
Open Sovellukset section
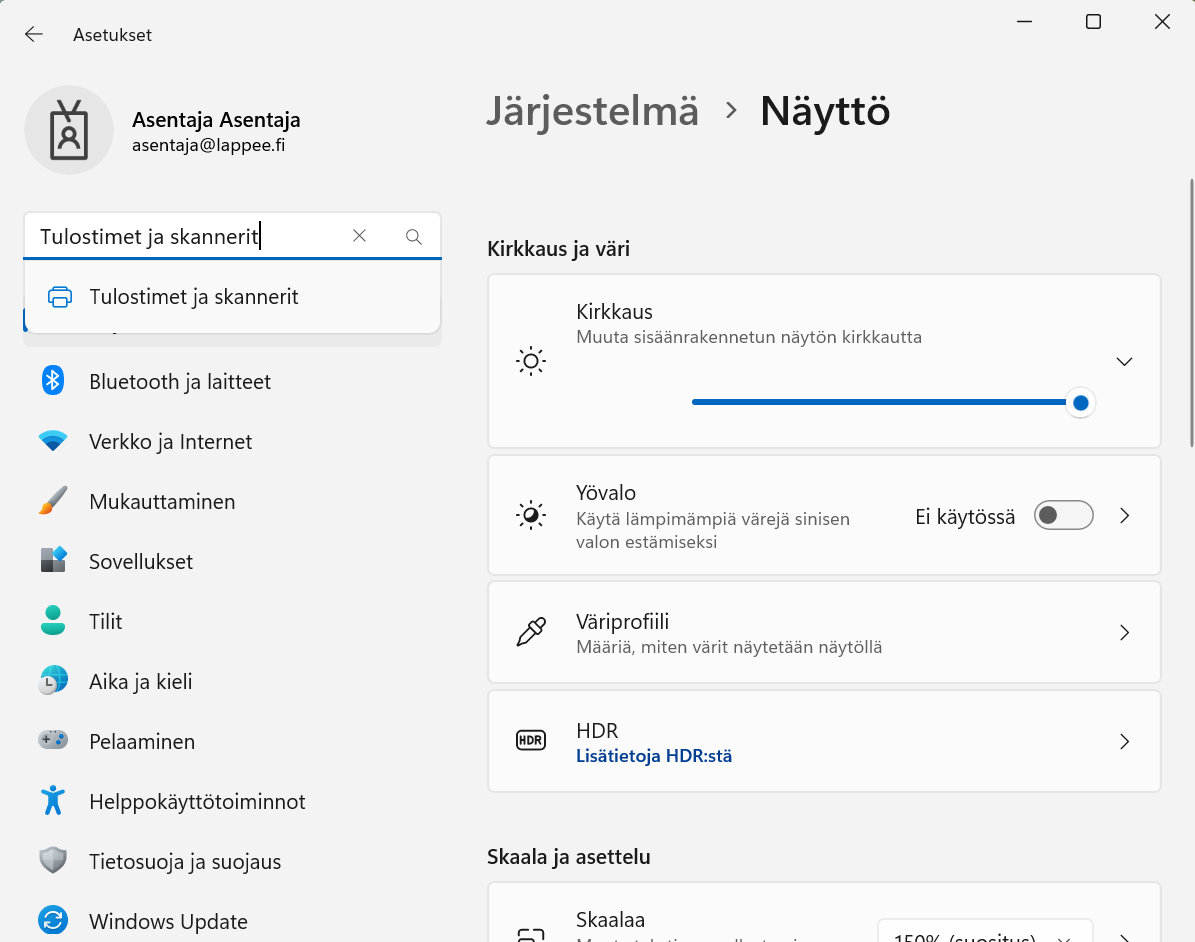[x=232, y=561]
